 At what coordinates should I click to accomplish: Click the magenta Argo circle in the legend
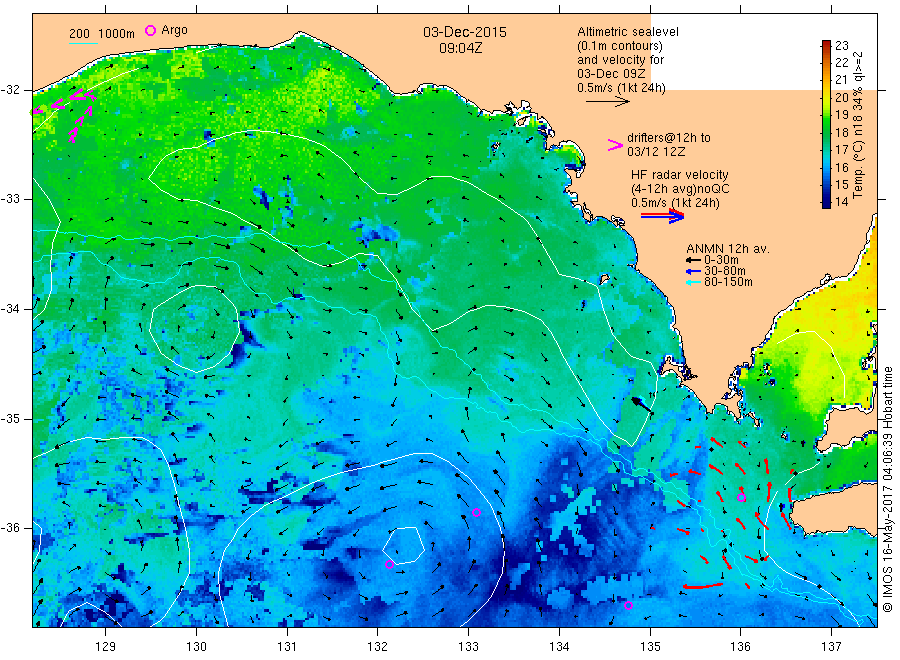(150, 30)
